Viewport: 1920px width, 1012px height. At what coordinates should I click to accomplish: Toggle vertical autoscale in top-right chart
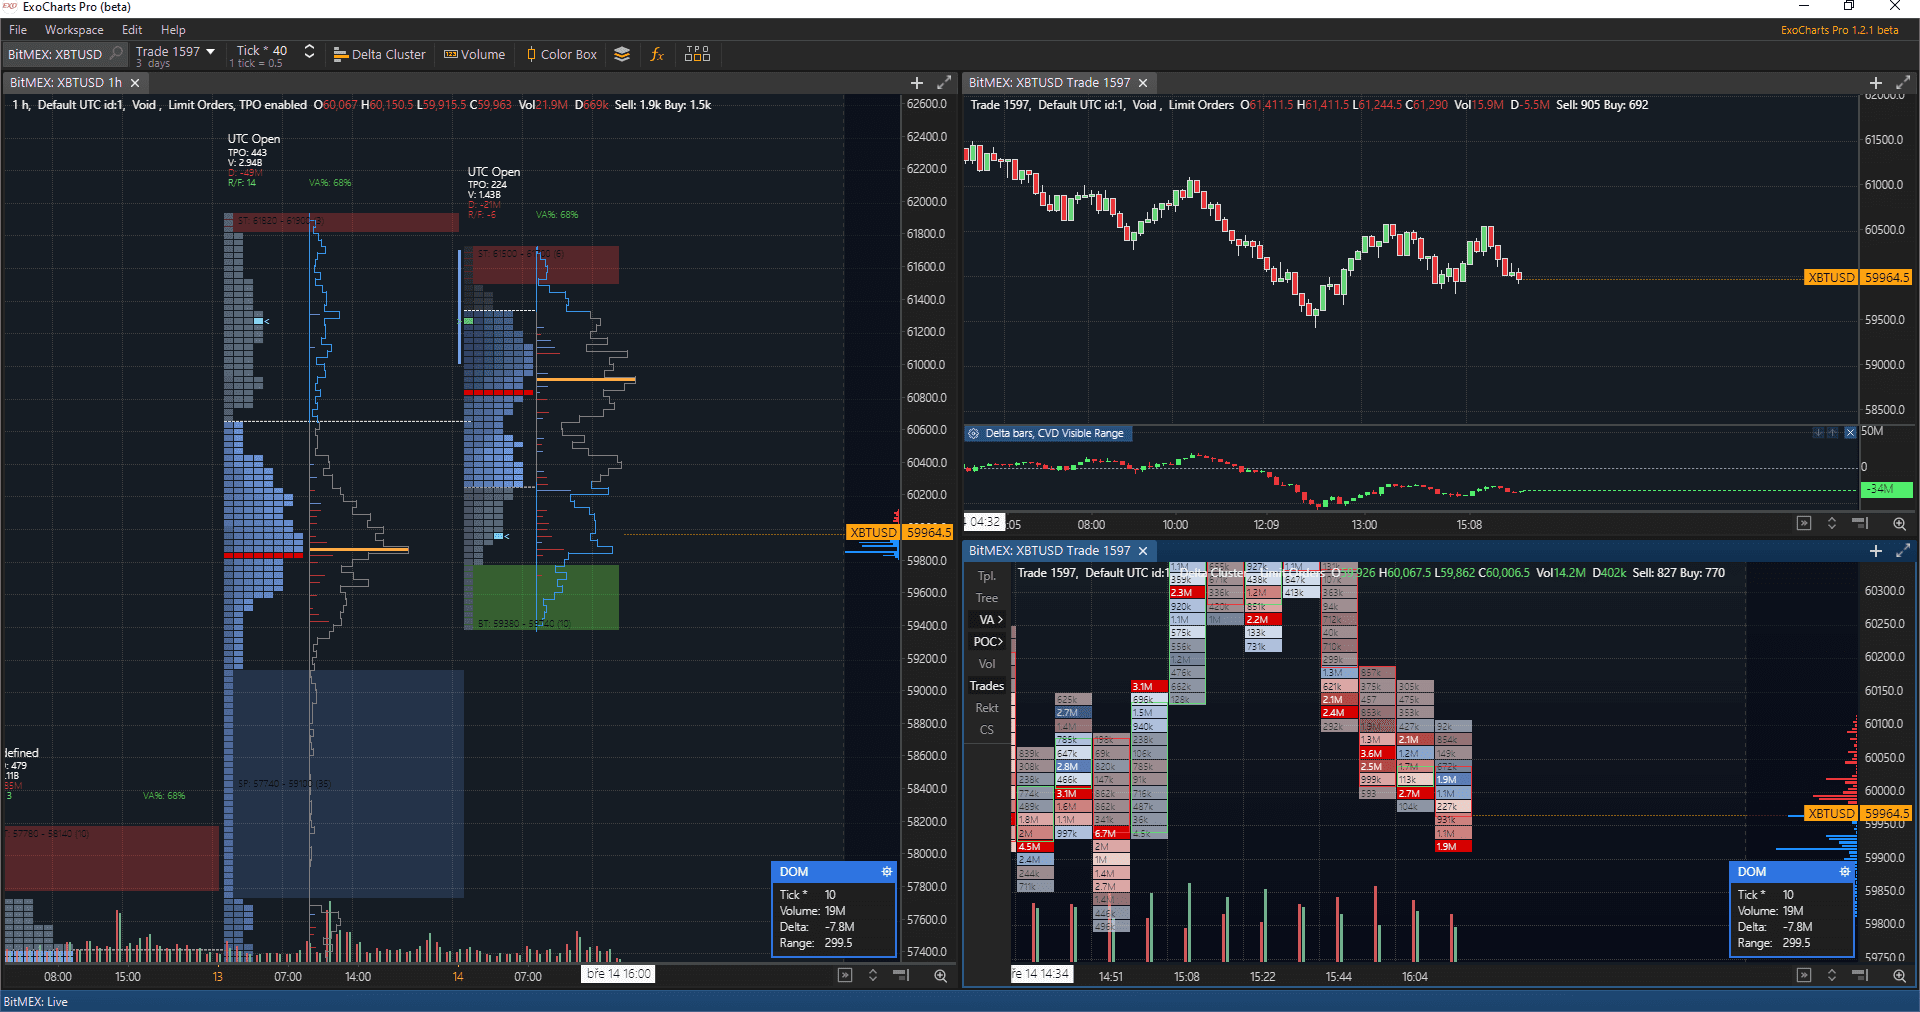tap(1832, 523)
